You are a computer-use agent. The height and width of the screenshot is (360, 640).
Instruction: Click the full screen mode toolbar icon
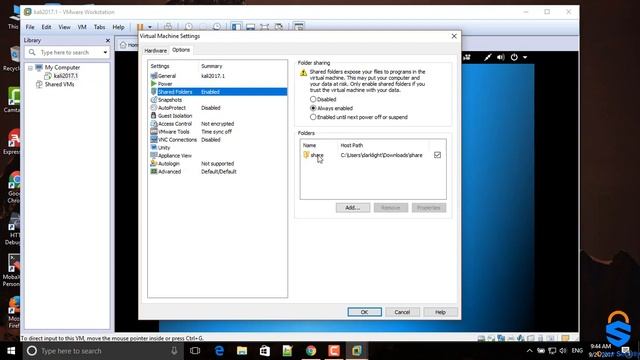click(x=264, y=27)
